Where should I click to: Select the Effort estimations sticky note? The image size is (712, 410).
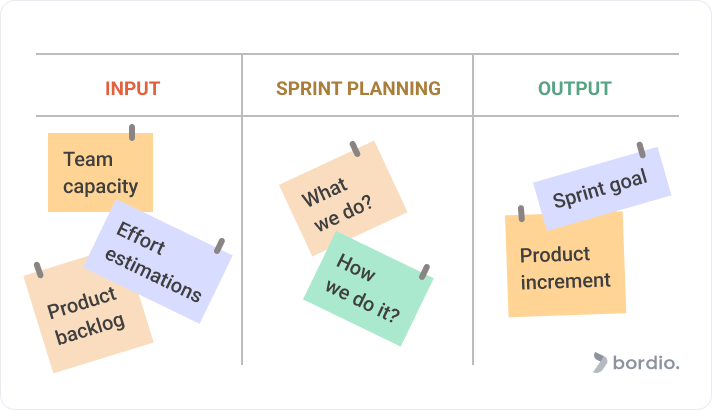160,265
